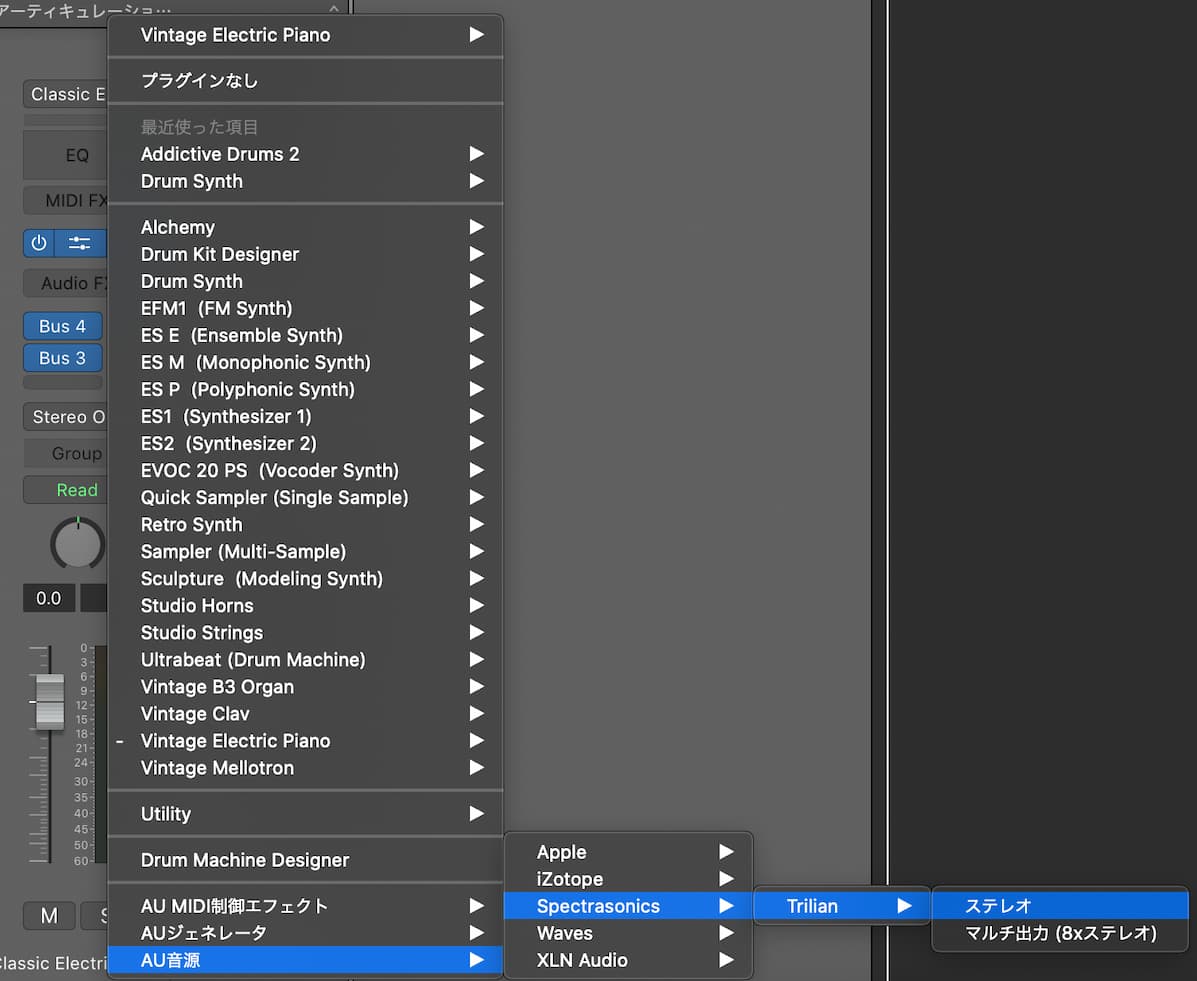Open the Spectrasonics manufacturer submenu
The width and height of the screenshot is (1197, 981).
[x=628, y=906]
